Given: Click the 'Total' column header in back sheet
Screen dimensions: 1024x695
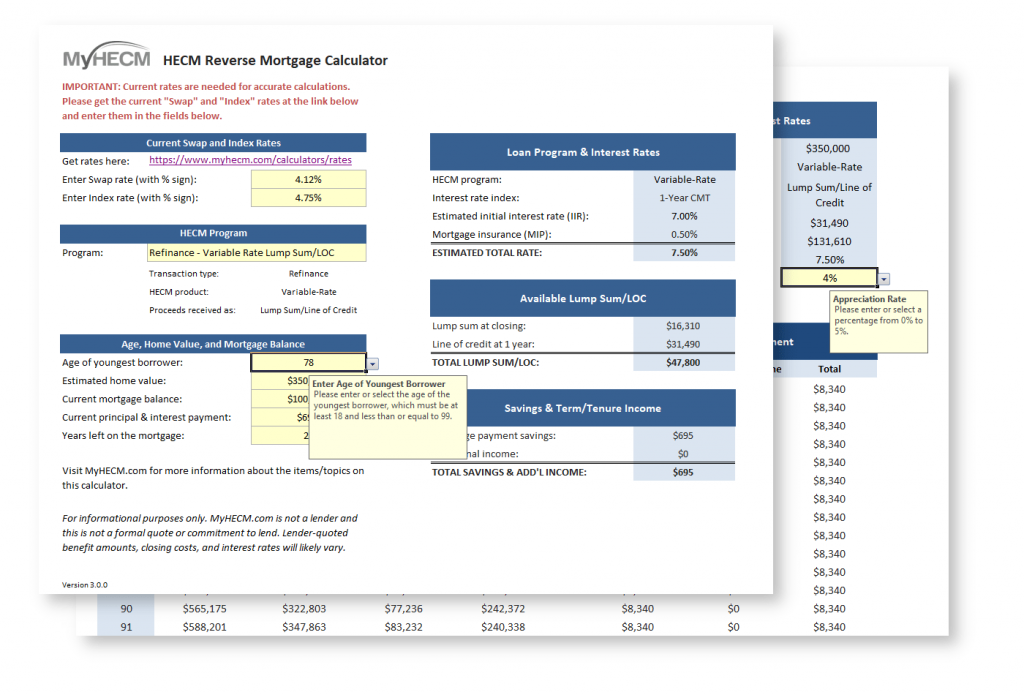Looking at the screenshot, I should [x=829, y=369].
